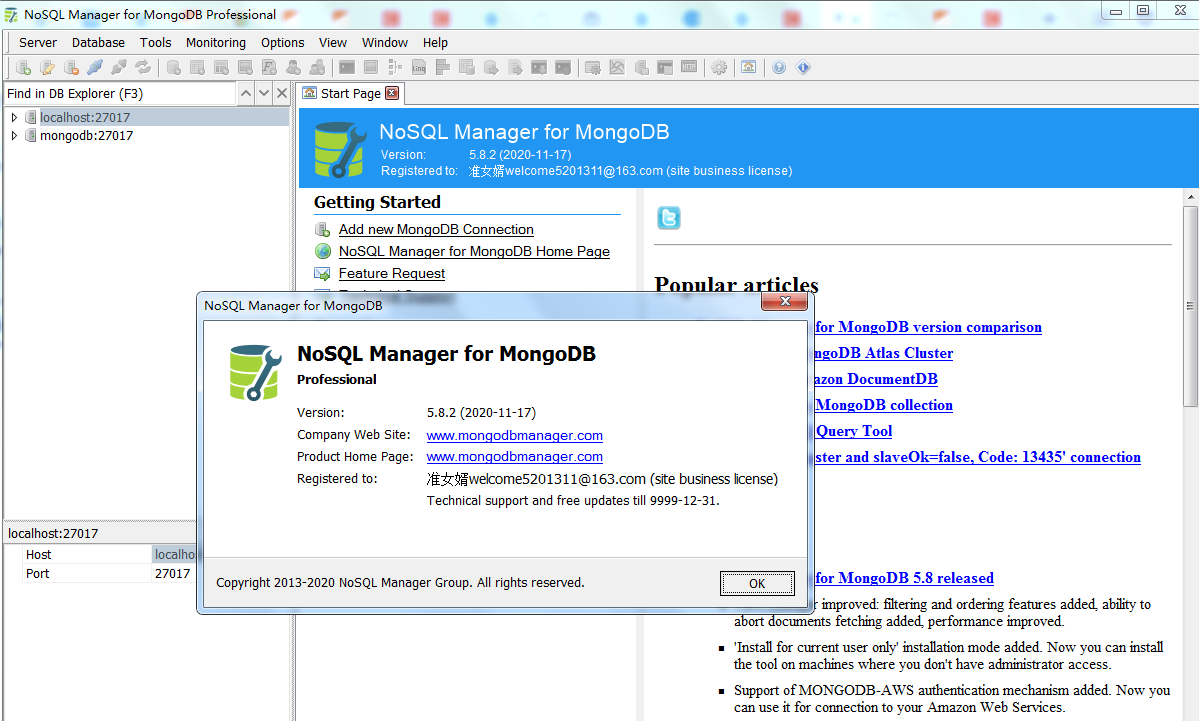Open MongoDB 5.8 released news link
The image size is (1199, 721).
pos(905,578)
